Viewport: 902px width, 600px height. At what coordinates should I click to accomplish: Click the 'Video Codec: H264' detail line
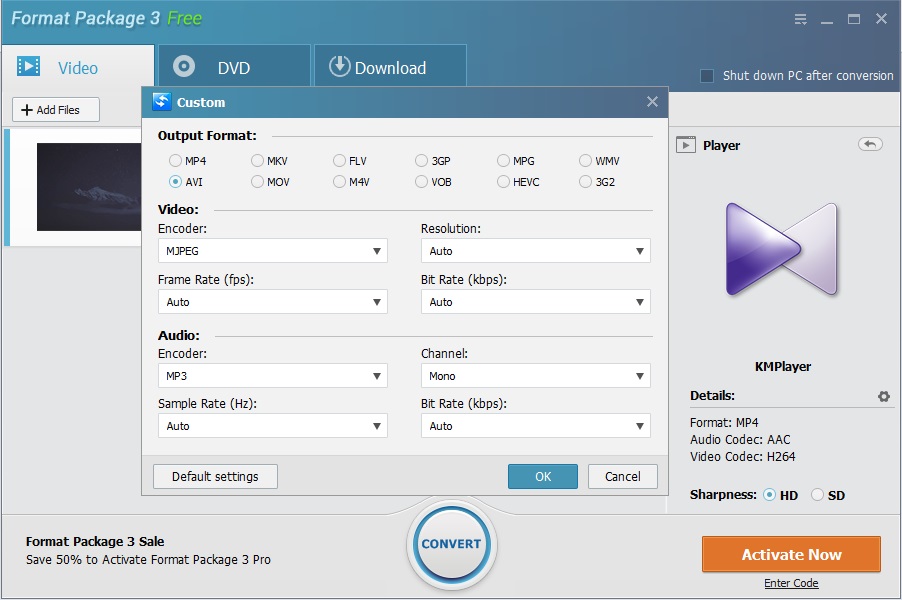[x=742, y=457]
